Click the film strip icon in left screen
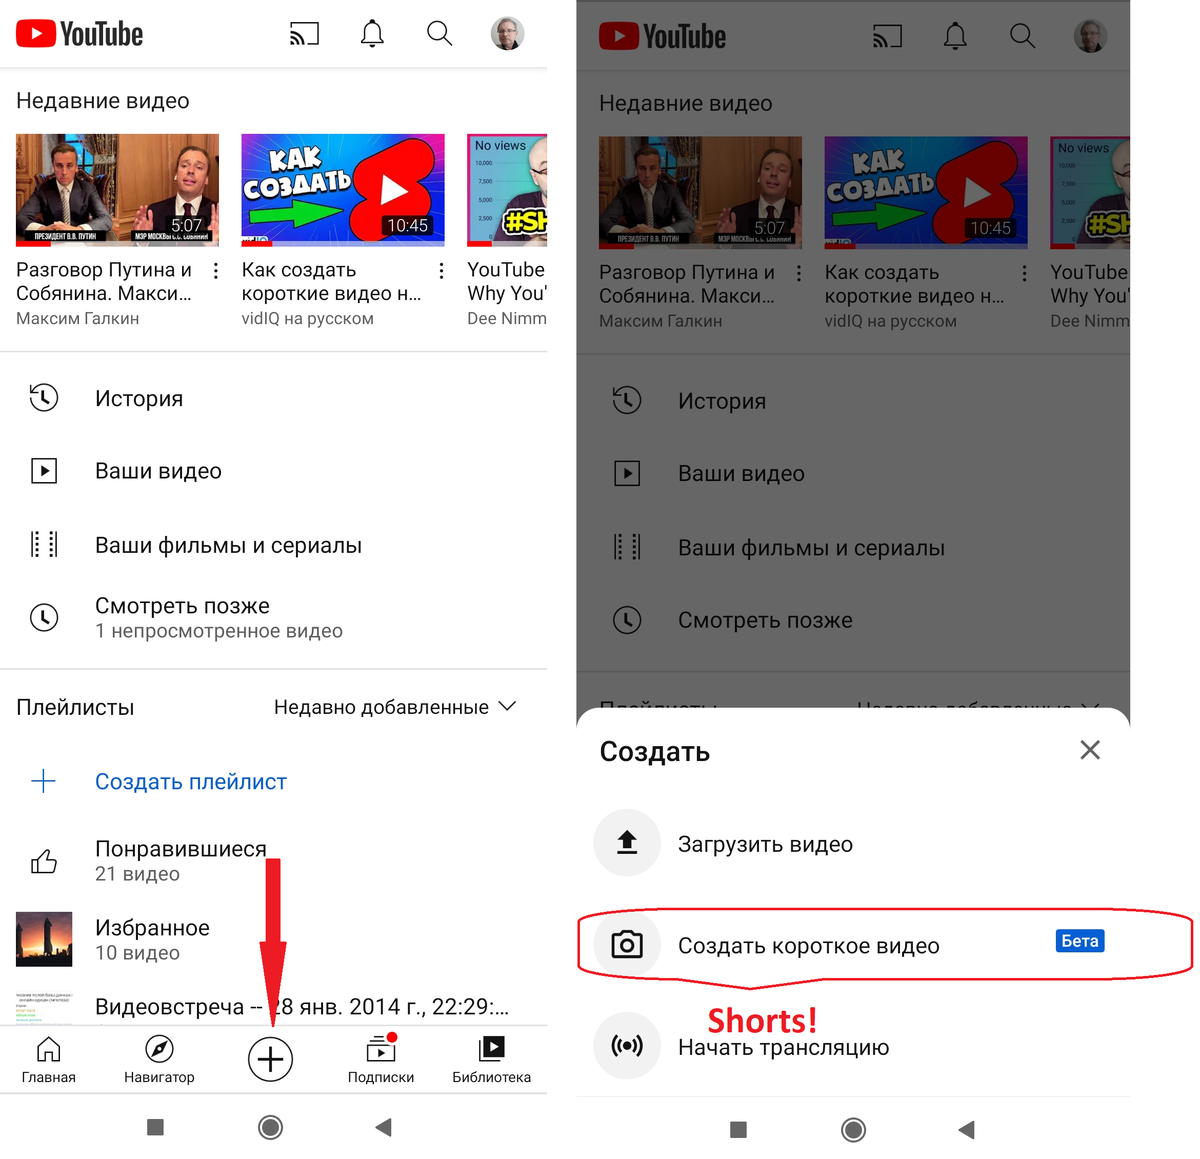 [x=44, y=545]
